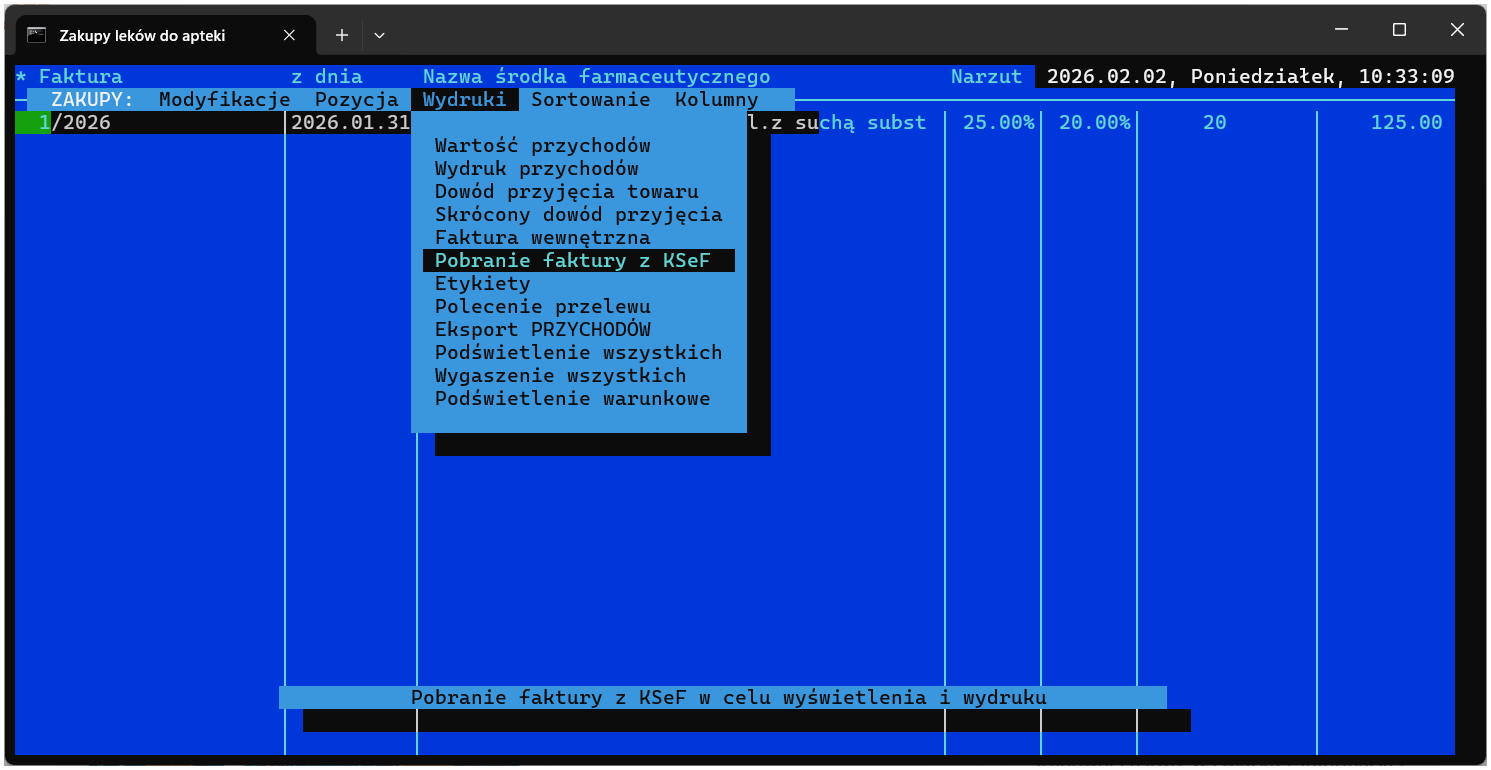This screenshot has width=1491, height=770.
Task: Select Faktura wewnętrzna option
Action: [x=543, y=238]
